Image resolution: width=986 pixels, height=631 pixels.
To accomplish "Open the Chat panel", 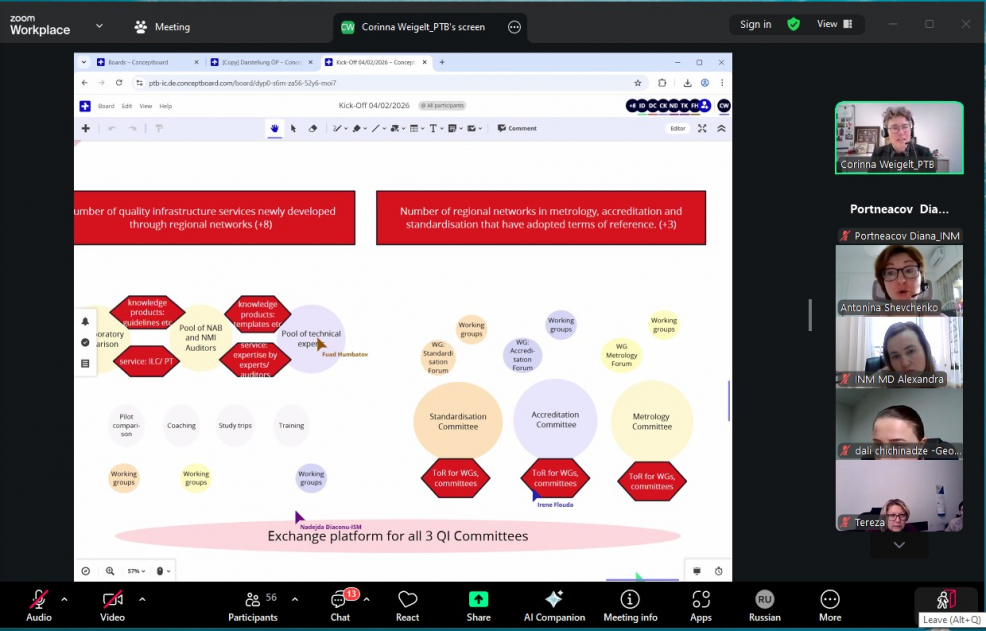I will [340, 603].
